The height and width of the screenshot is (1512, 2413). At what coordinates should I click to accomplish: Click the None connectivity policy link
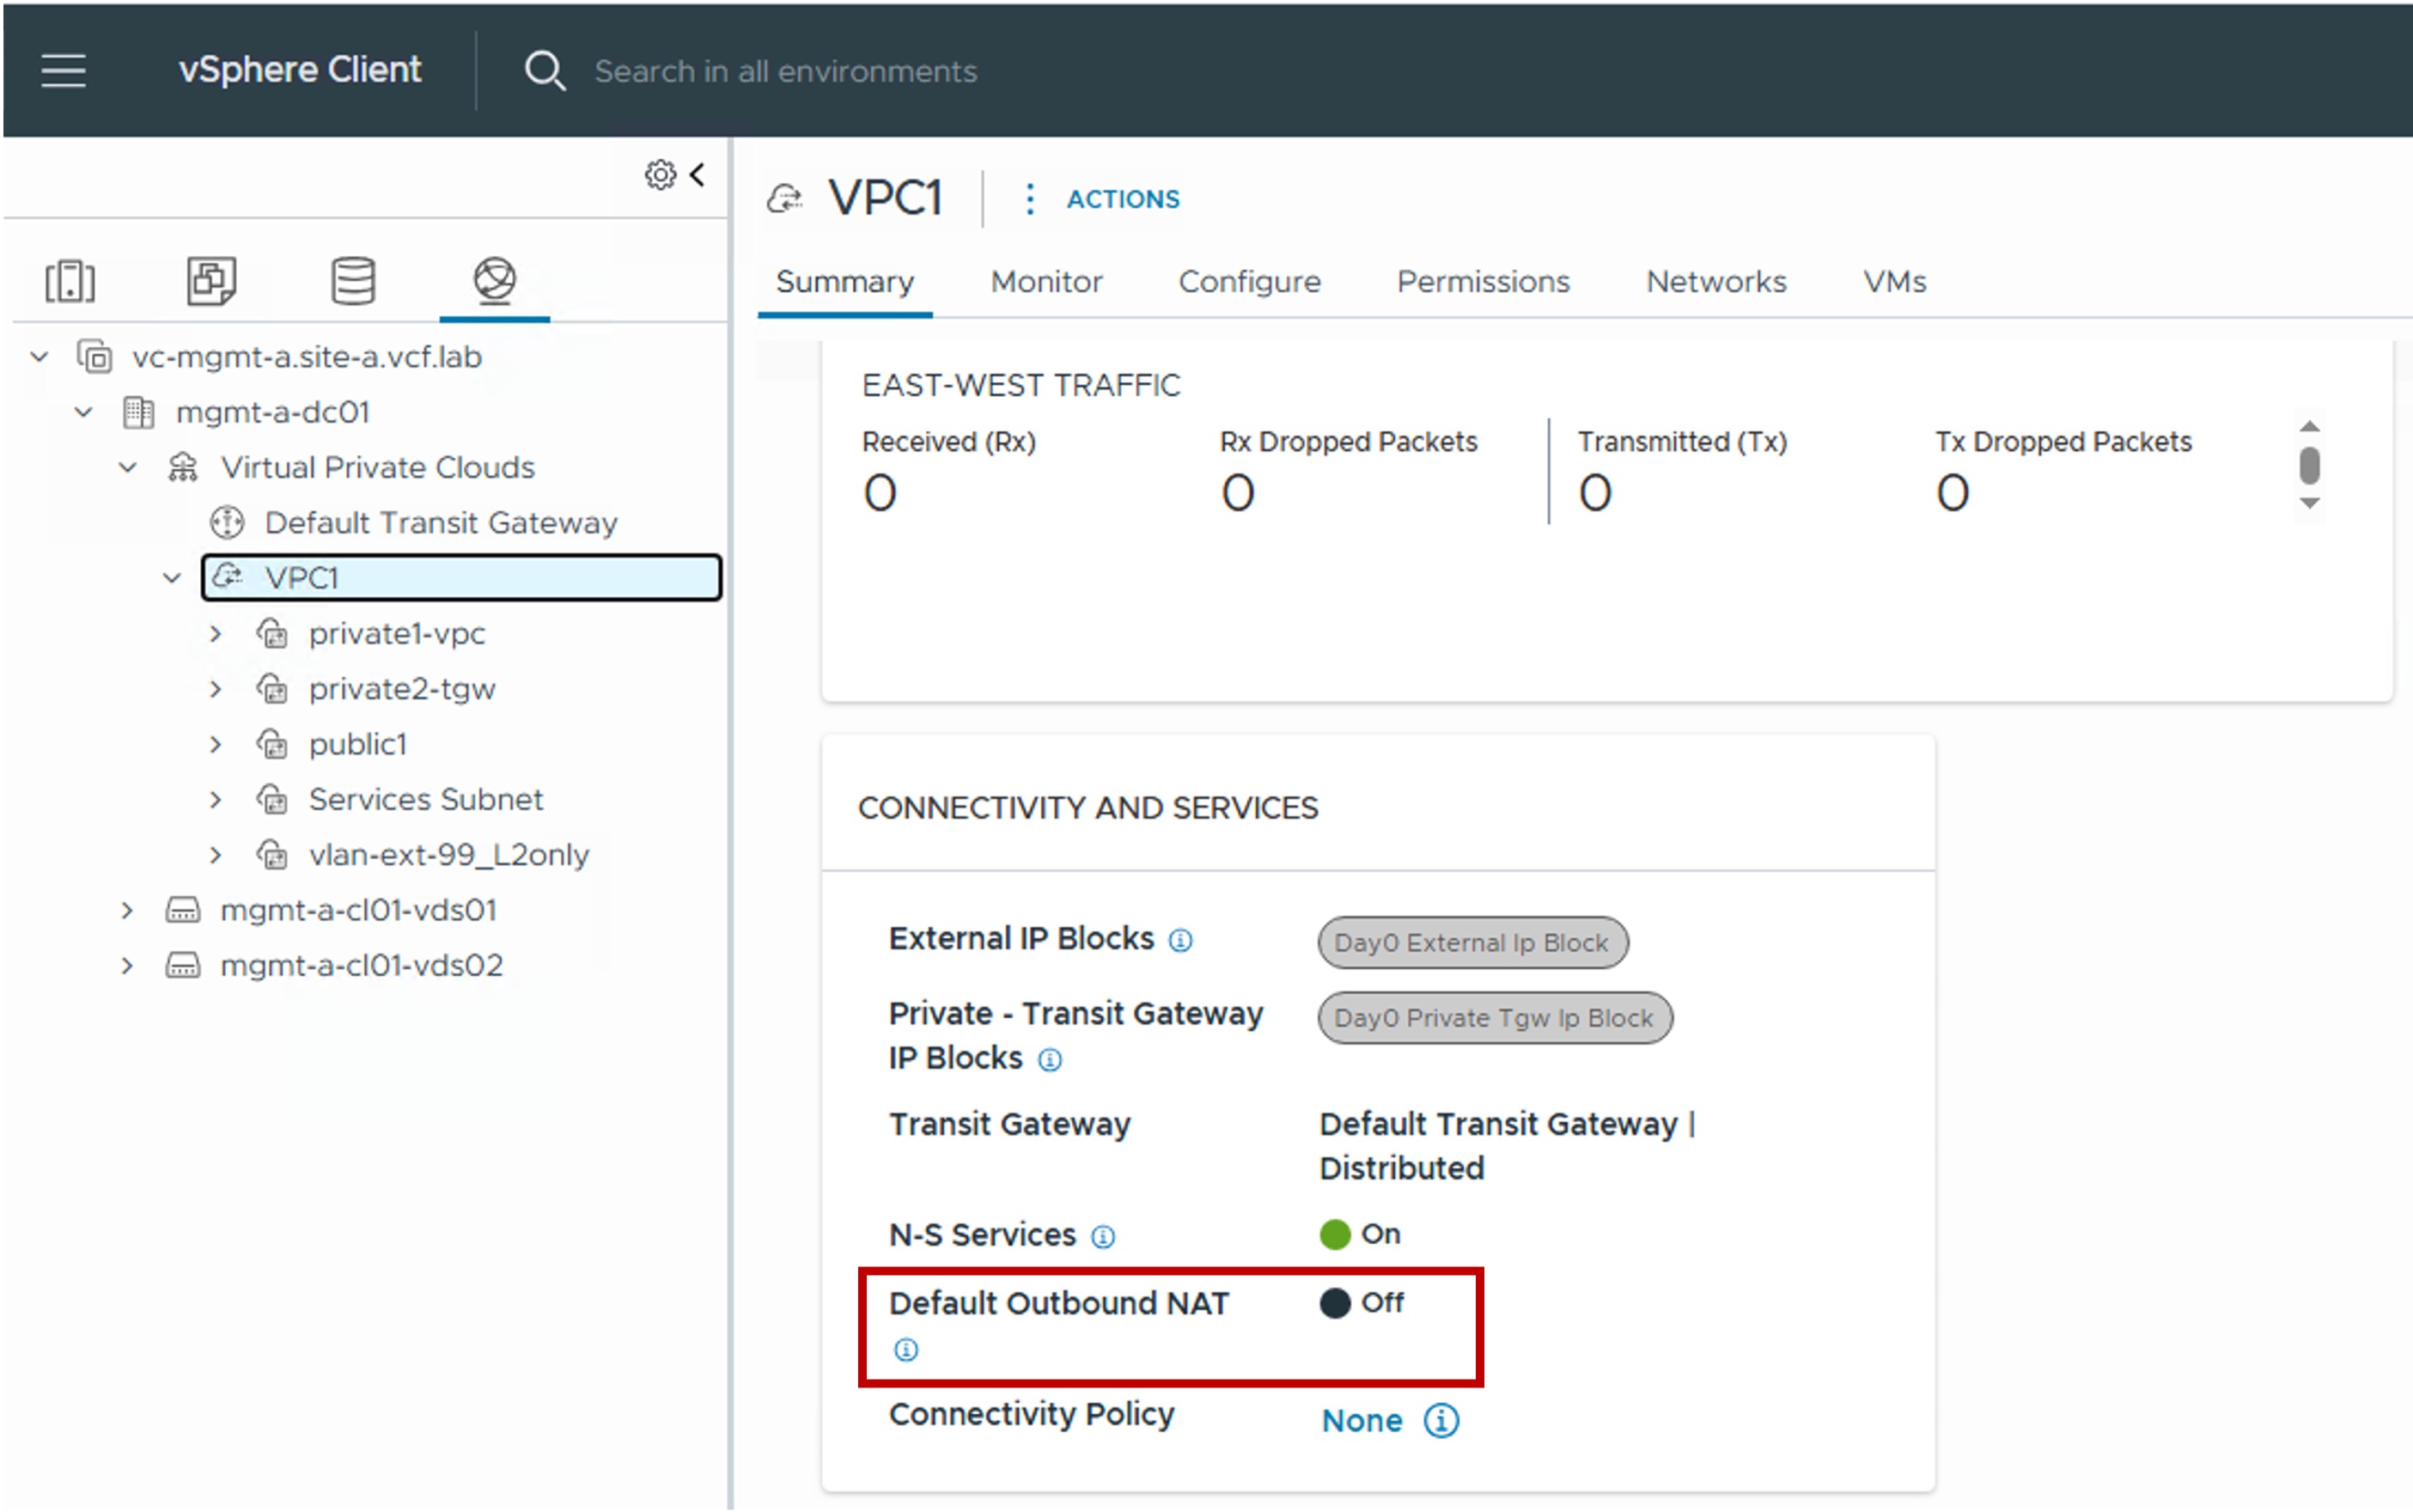tap(1361, 1420)
